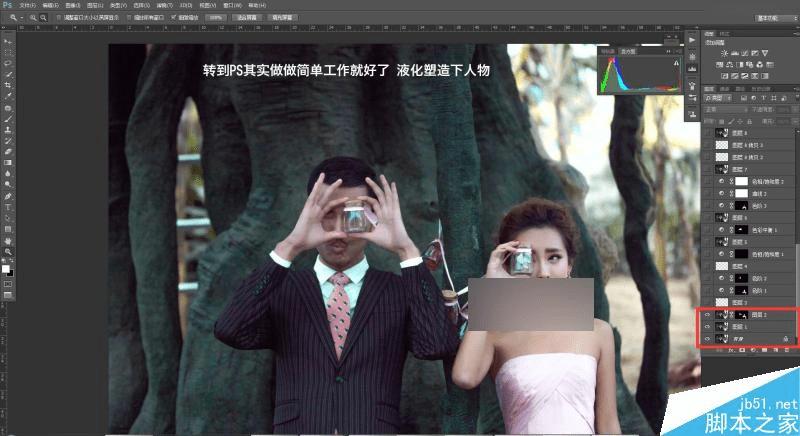Screen dimensions: 800x436
Task: Hide the 图层 2 layer eye icon
Action: pos(707,315)
